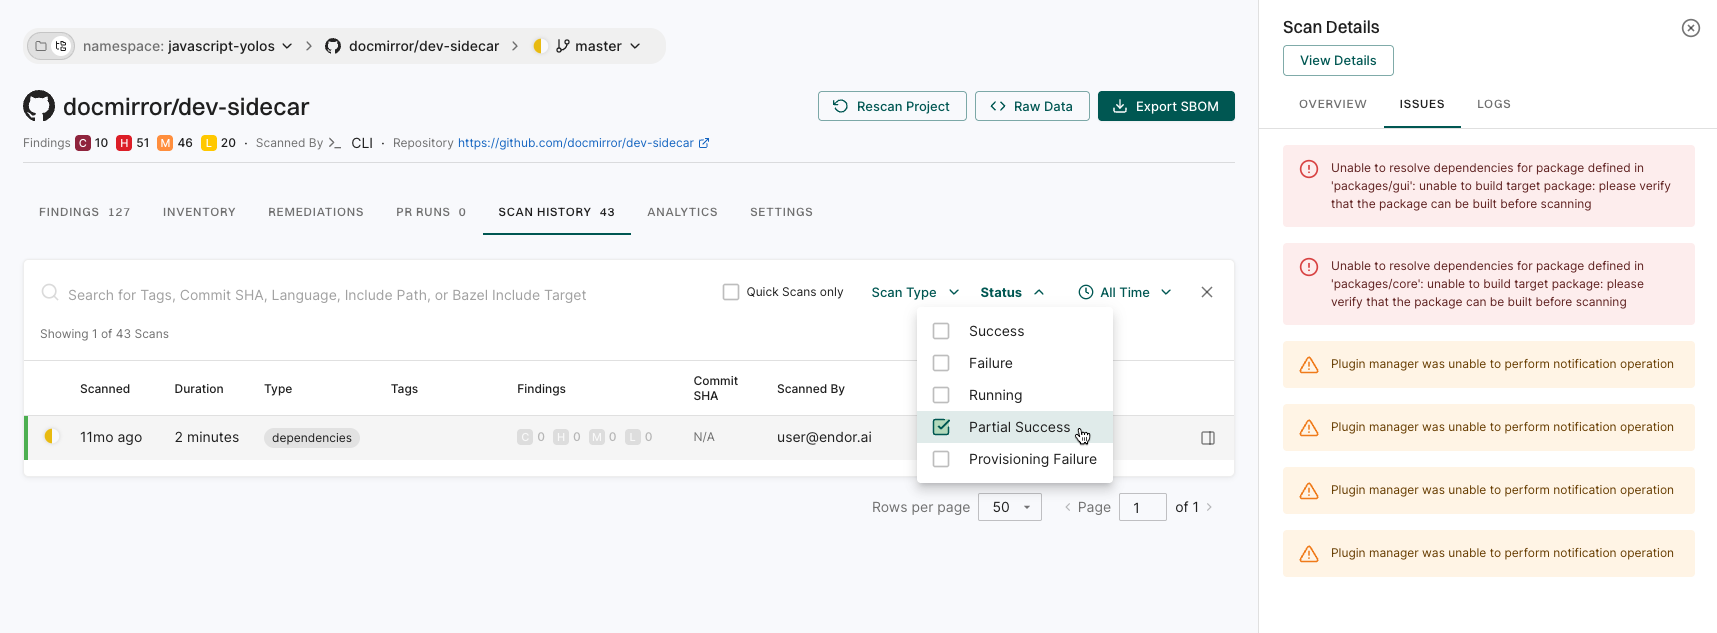
Task: Open the All Time range dropdown
Action: click(1125, 292)
